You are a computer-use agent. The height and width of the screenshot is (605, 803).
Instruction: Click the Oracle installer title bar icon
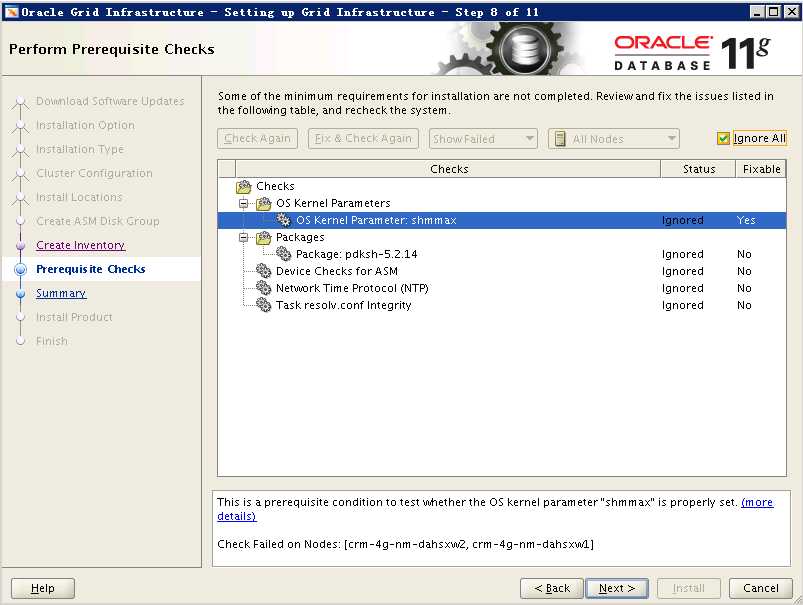11,12
